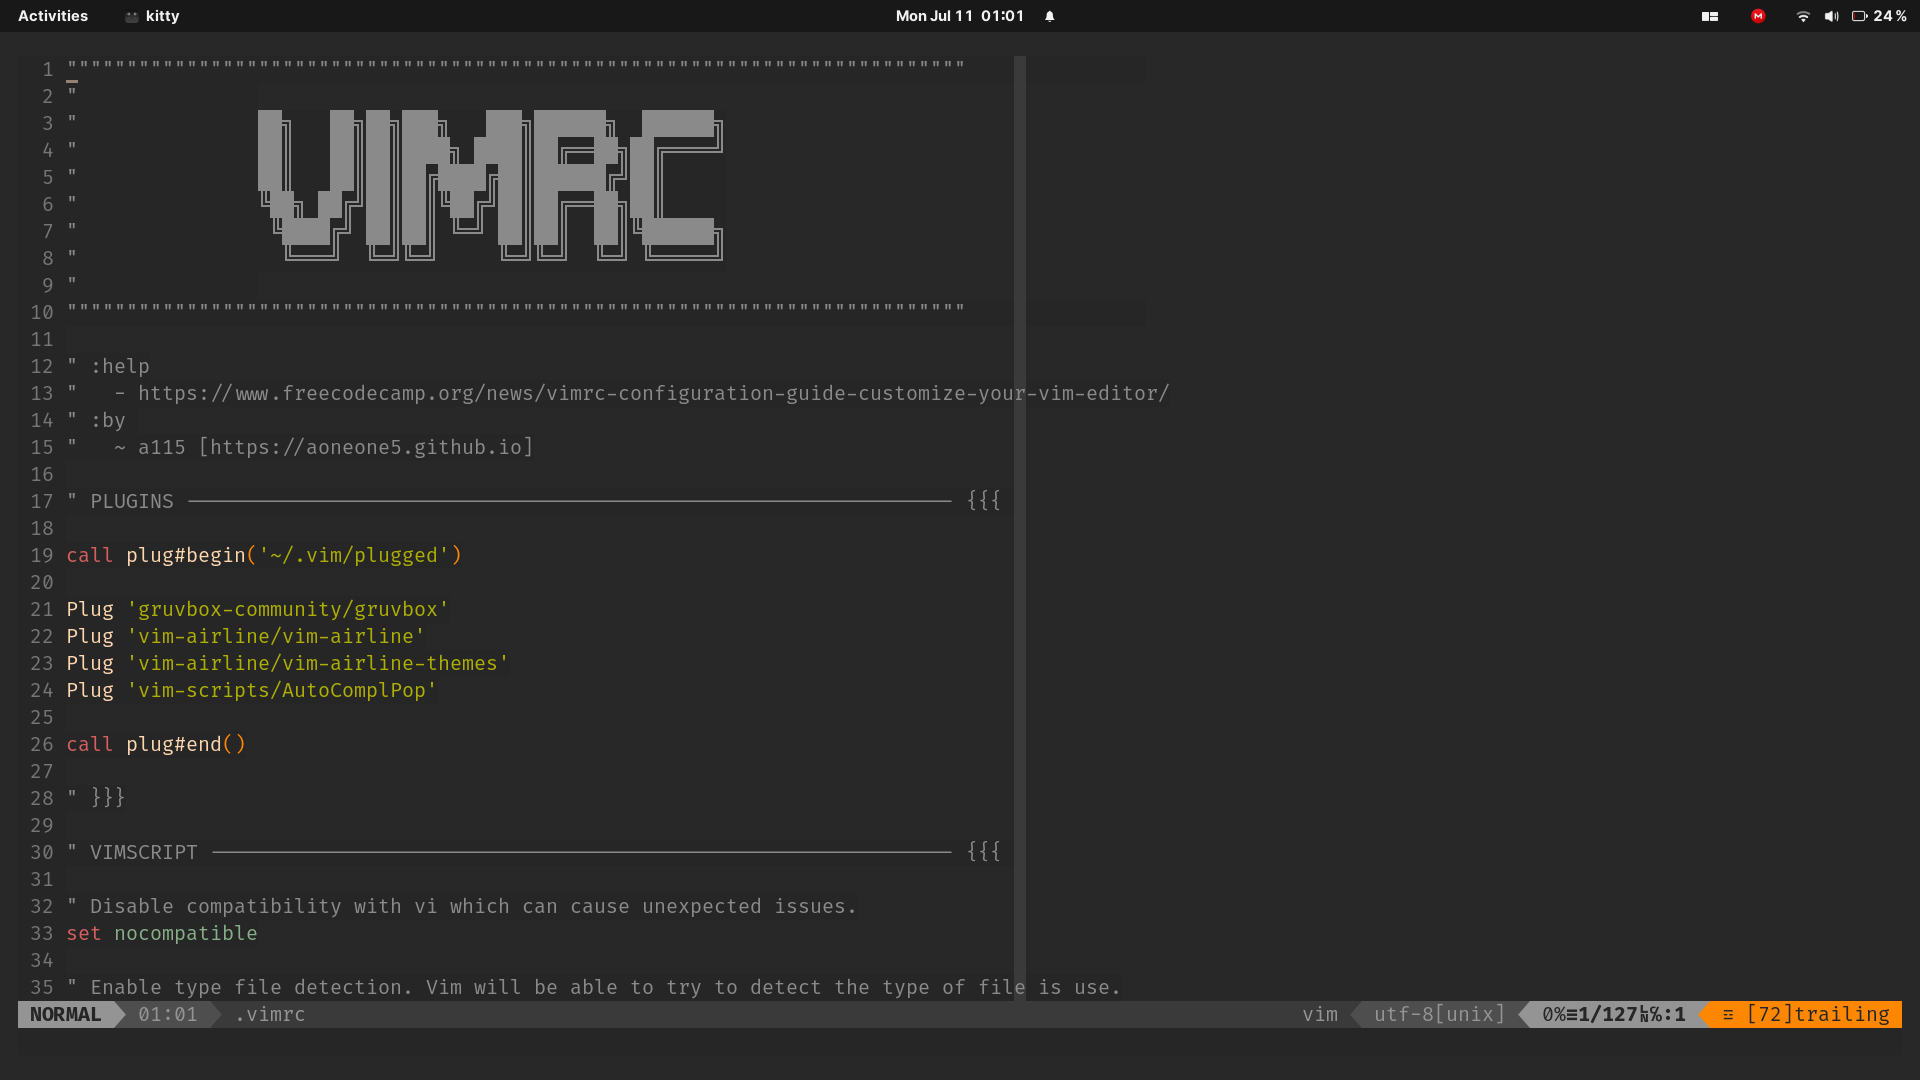This screenshot has height=1080, width=1920.
Task: Click the NORMAL mode indicator in statusline
Action: [x=65, y=1014]
